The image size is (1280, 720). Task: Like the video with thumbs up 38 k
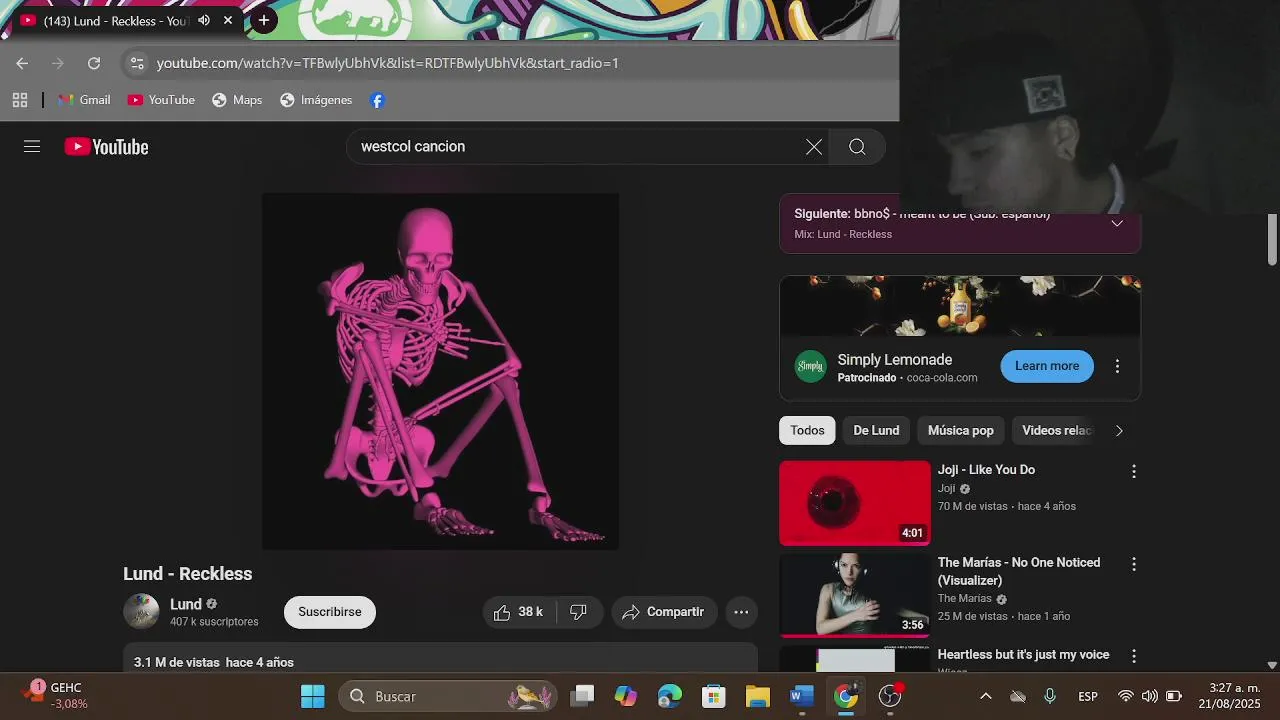(519, 612)
